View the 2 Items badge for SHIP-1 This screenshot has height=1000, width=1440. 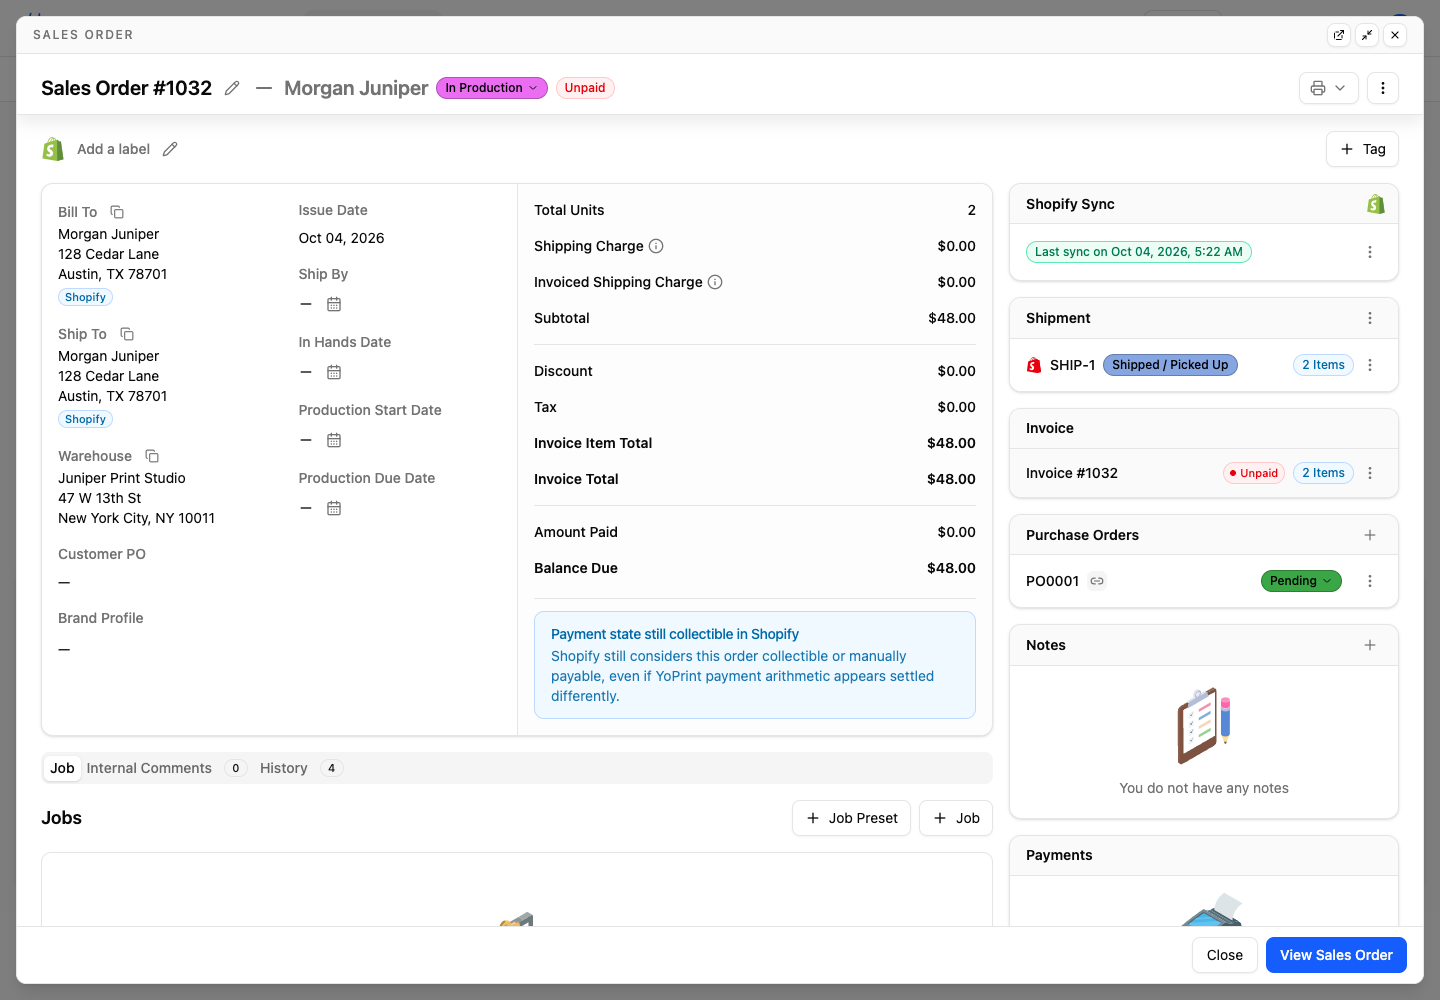click(1323, 365)
